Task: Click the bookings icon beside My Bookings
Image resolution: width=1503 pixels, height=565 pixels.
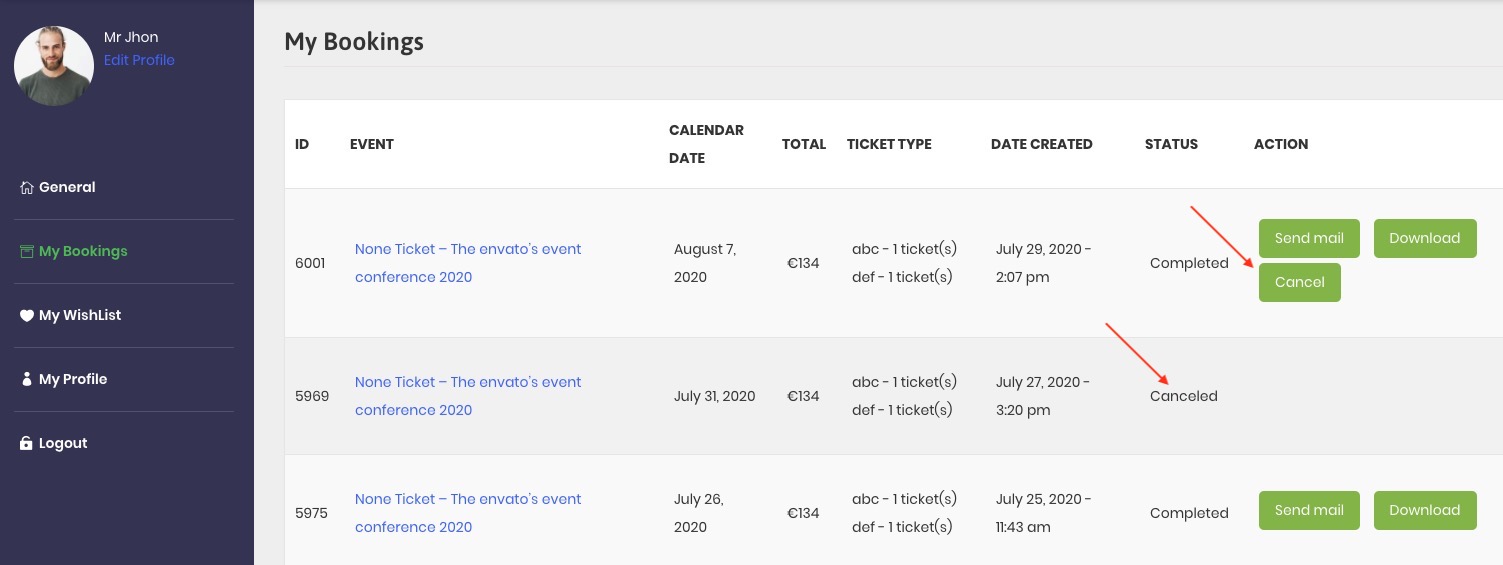Action: coord(27,252)
